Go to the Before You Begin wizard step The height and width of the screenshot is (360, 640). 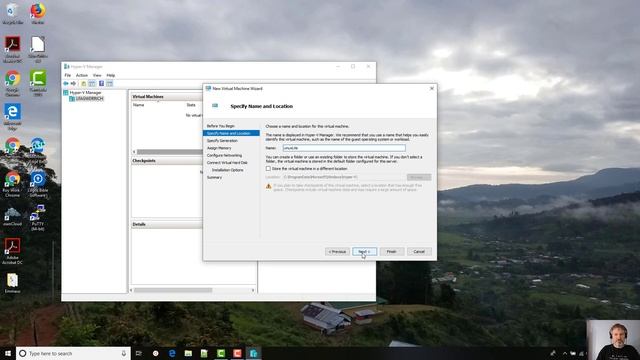220,126
